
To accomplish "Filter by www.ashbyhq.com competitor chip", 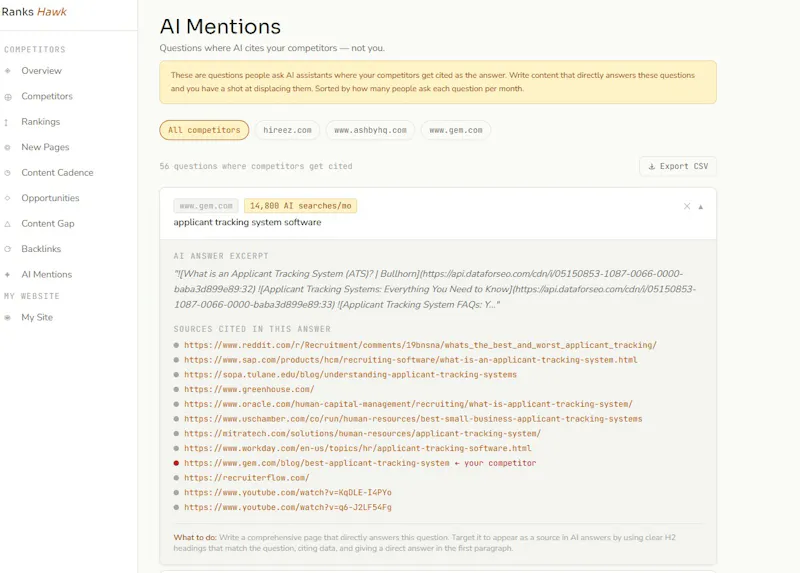I will pos(370,130).
